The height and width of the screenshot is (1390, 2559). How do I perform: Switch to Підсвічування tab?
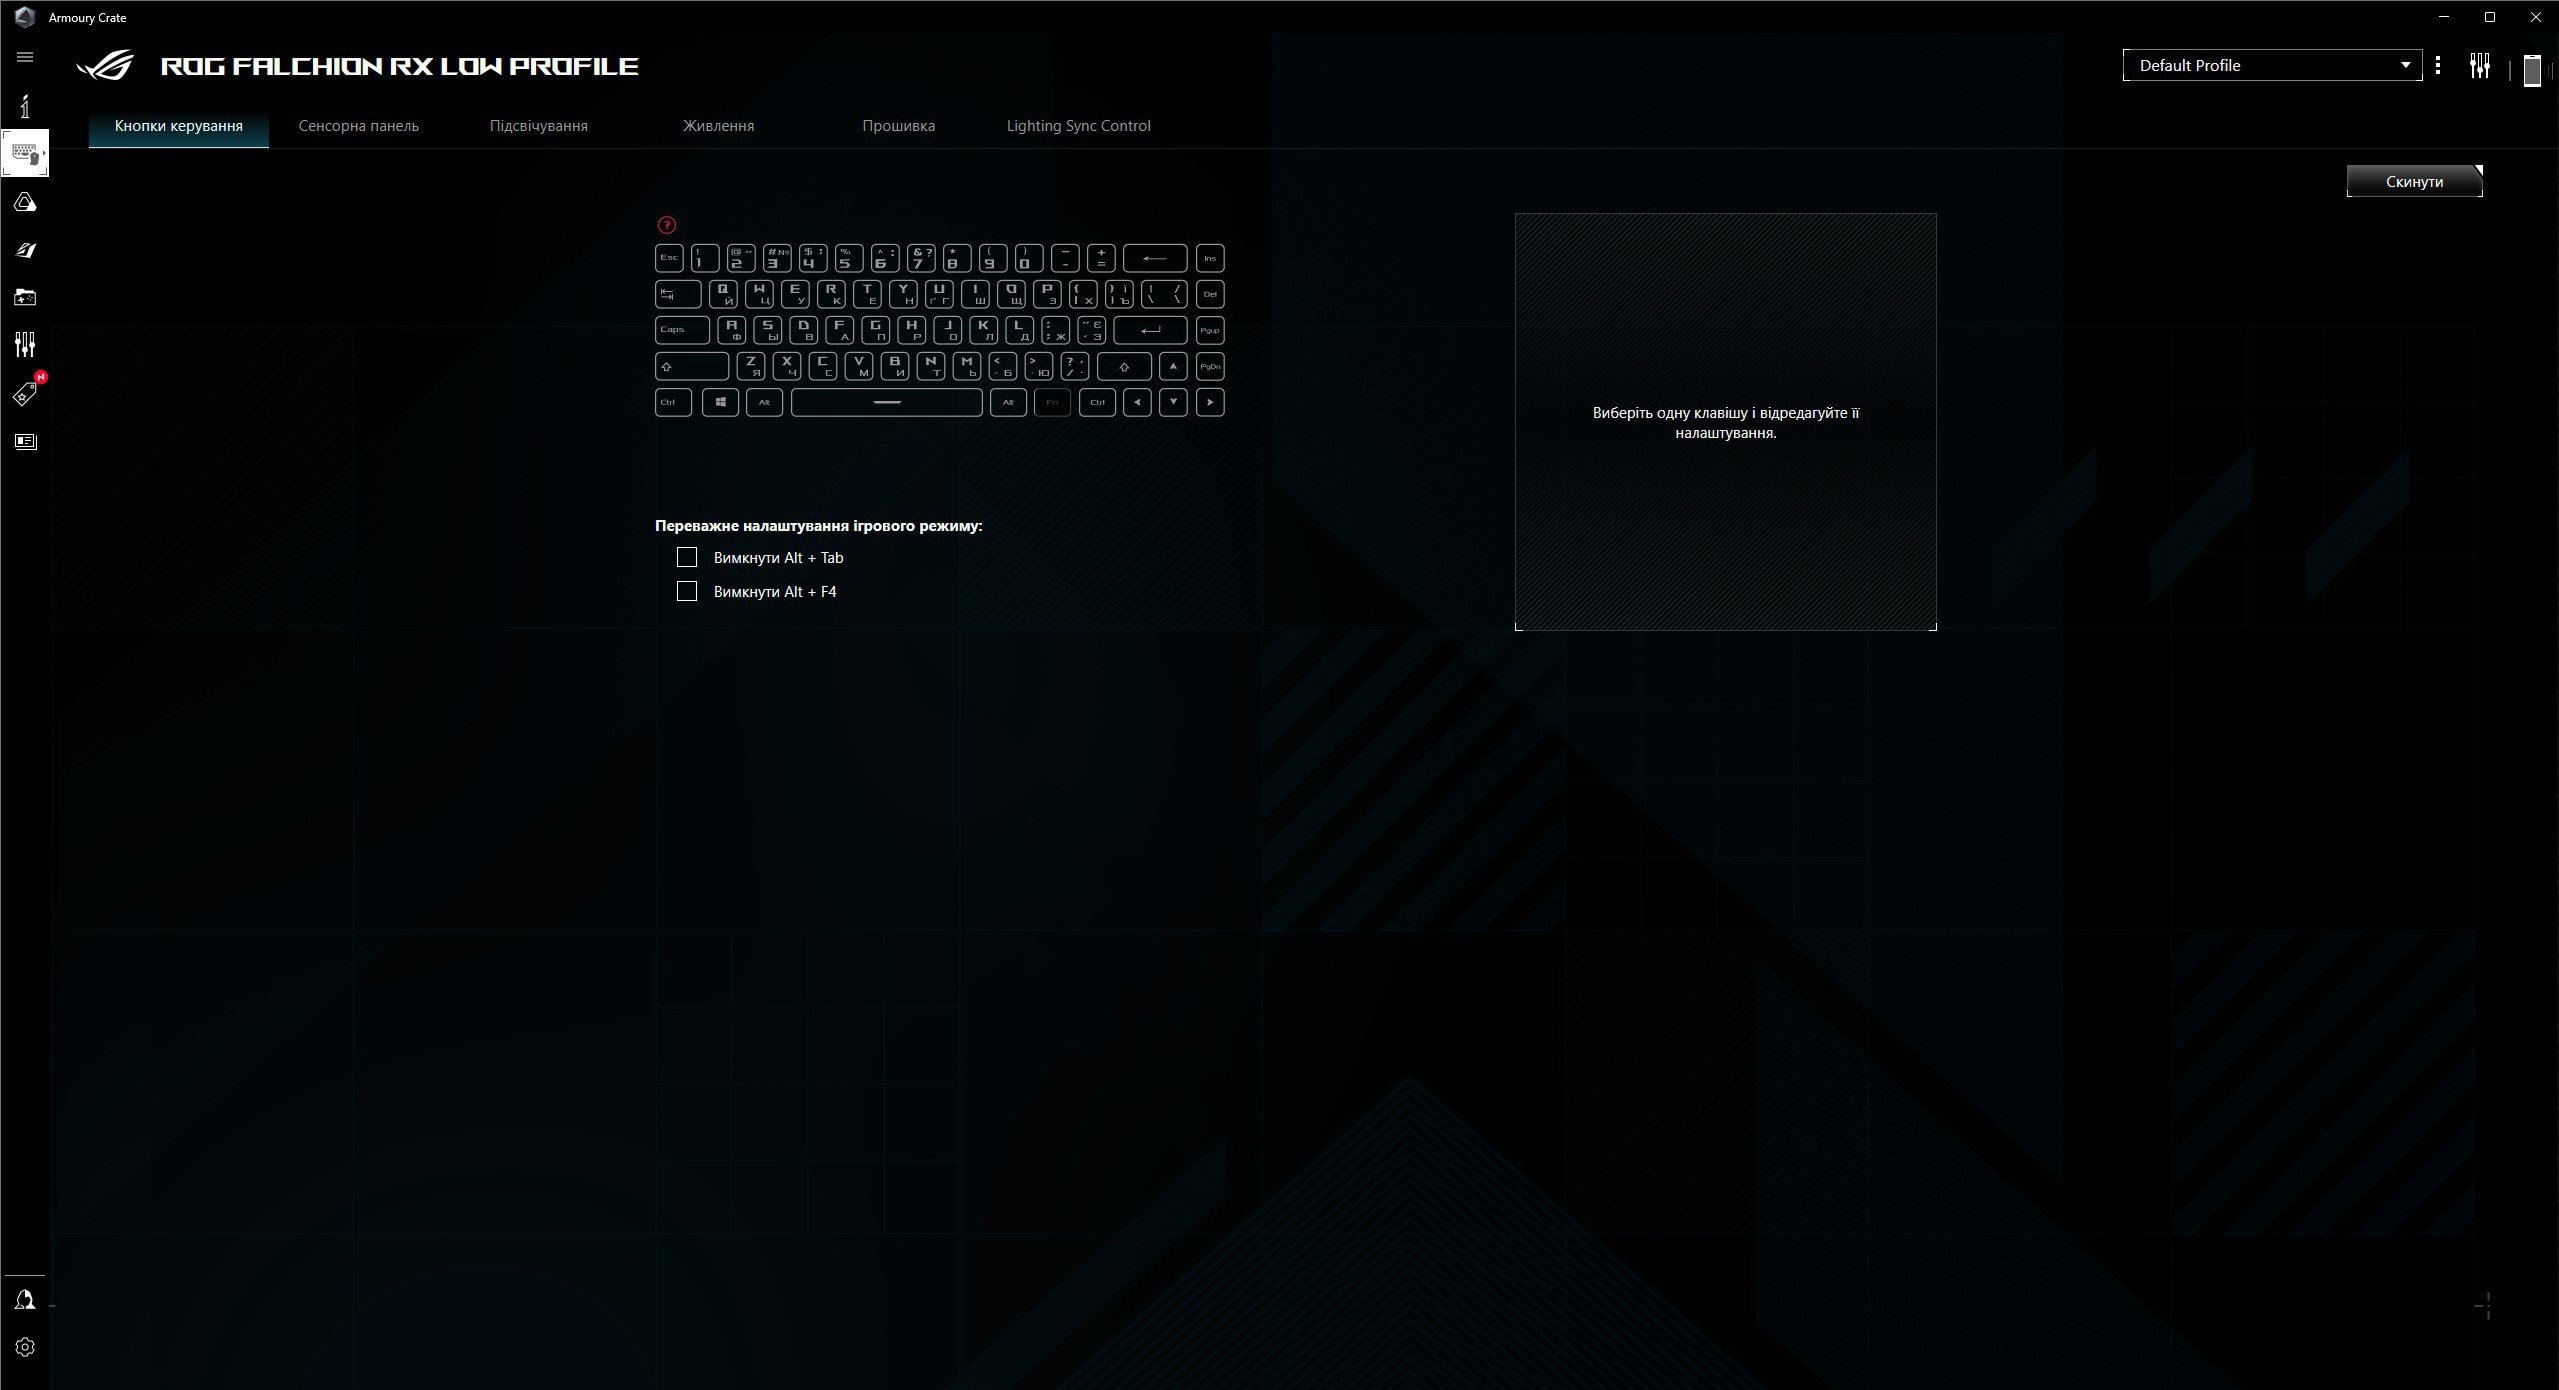tap(539, 126)
